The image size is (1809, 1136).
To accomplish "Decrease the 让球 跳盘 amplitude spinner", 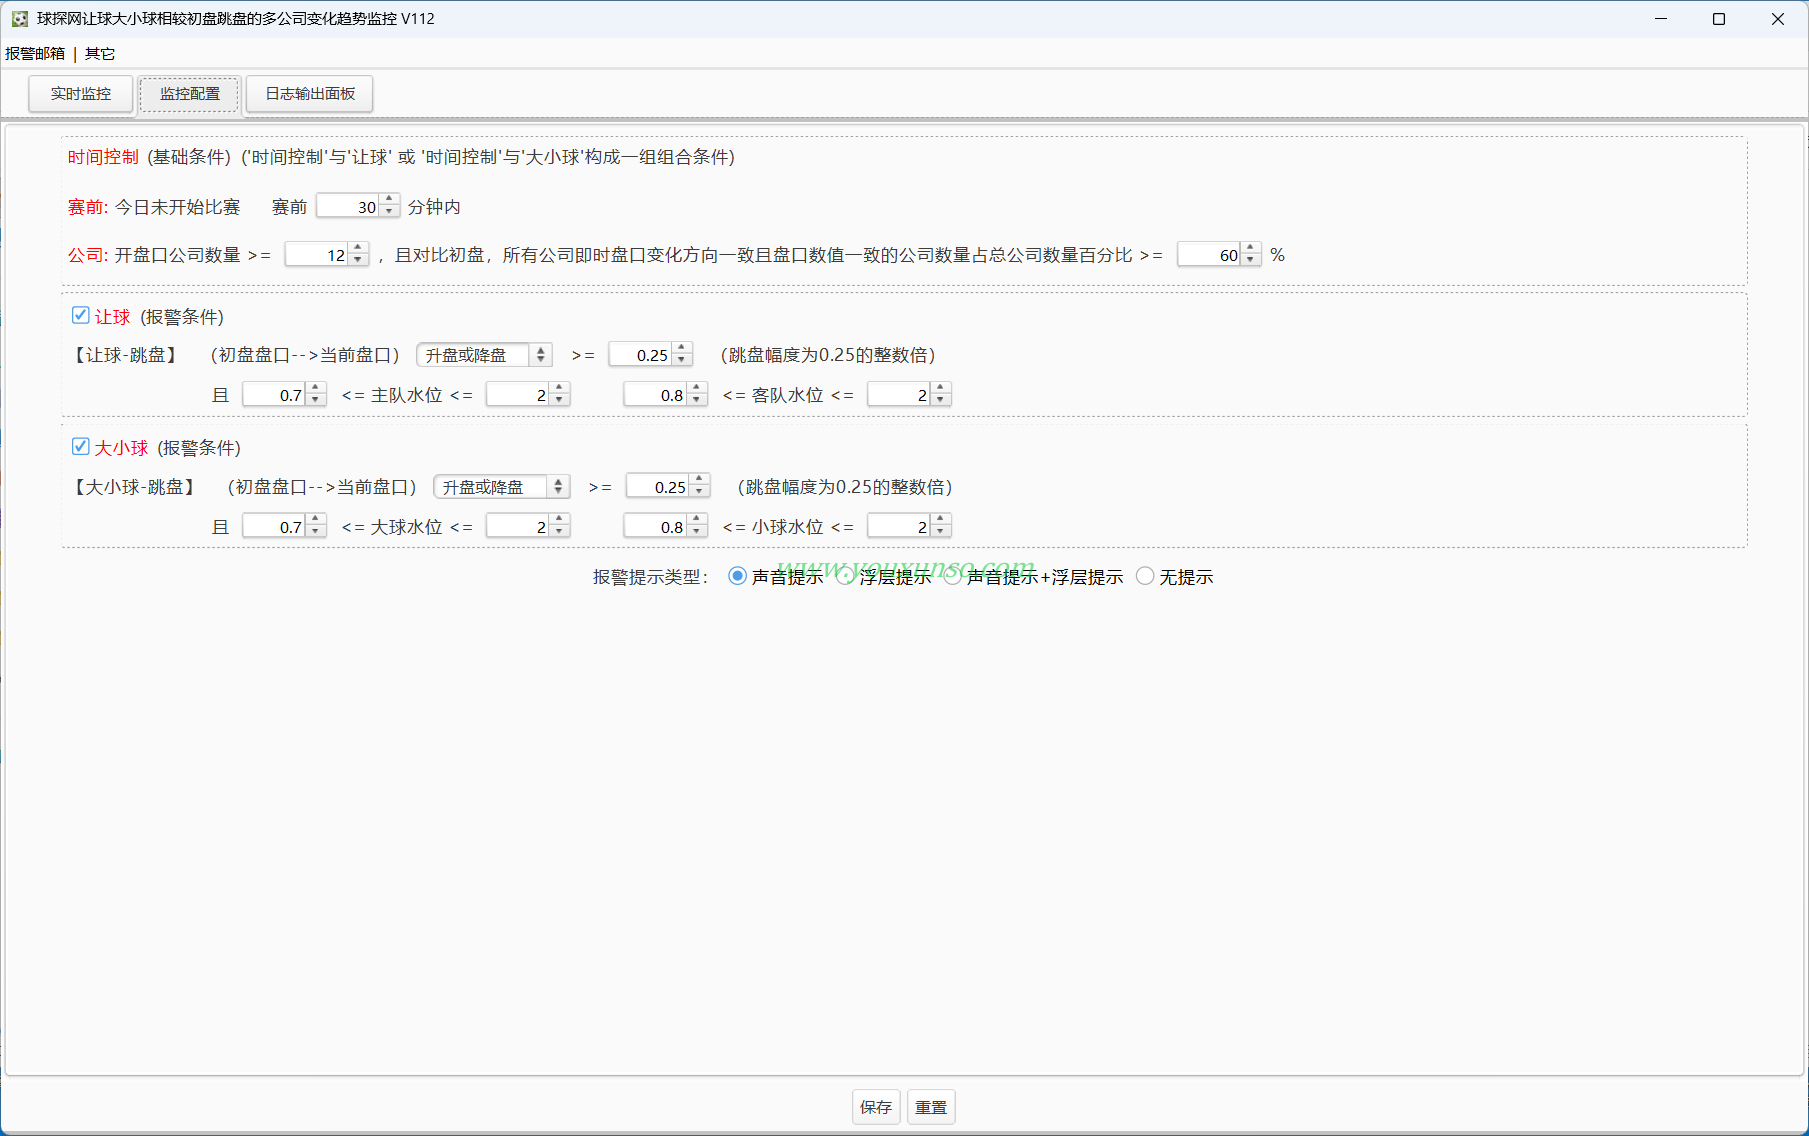I will 682,360.
